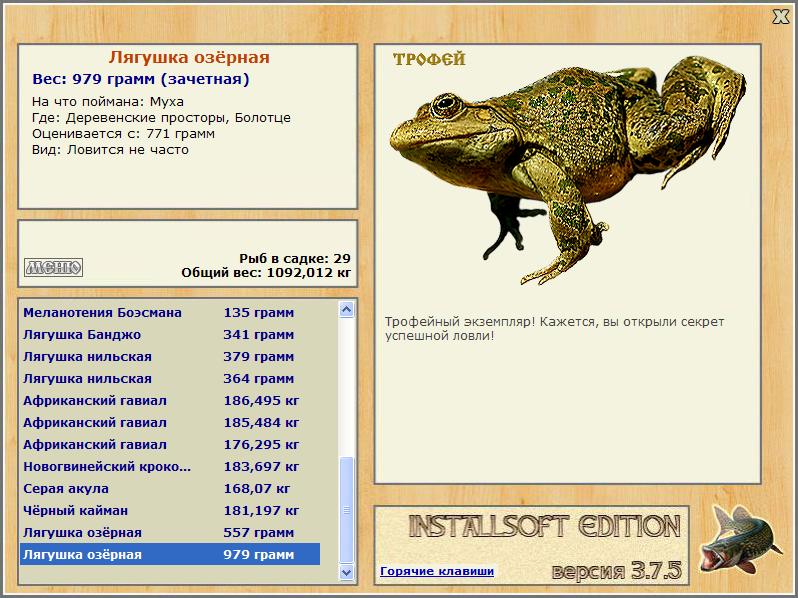Click Где: Деревенские просторы, Болотце line
The image size is (798, 598).
(x=161, y=118)
